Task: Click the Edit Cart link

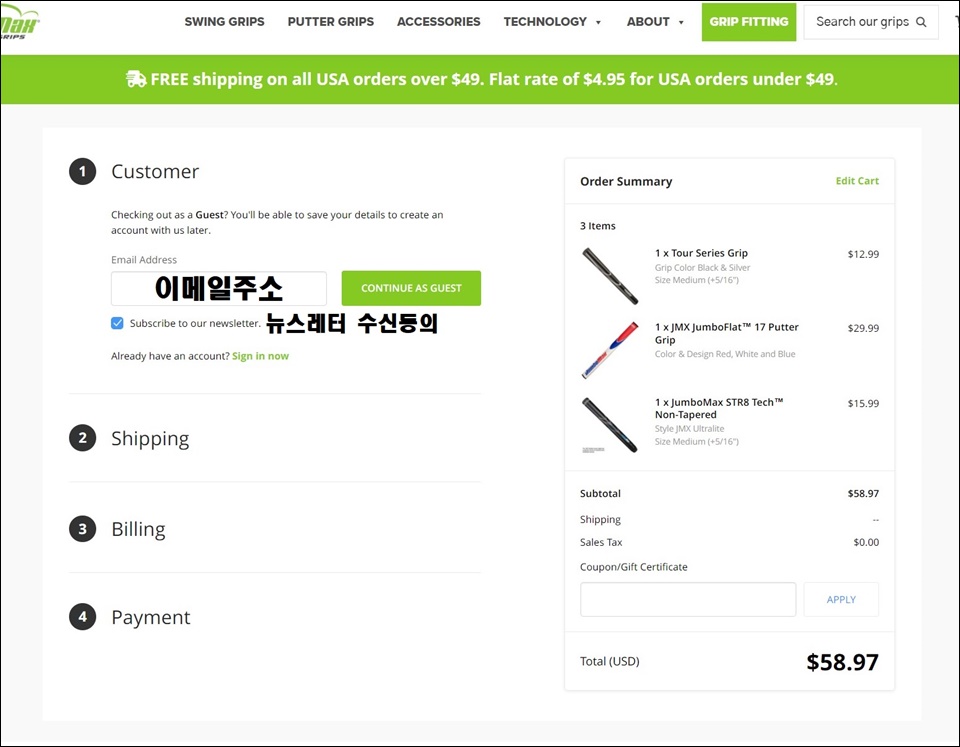Action: tap(857, 181)
